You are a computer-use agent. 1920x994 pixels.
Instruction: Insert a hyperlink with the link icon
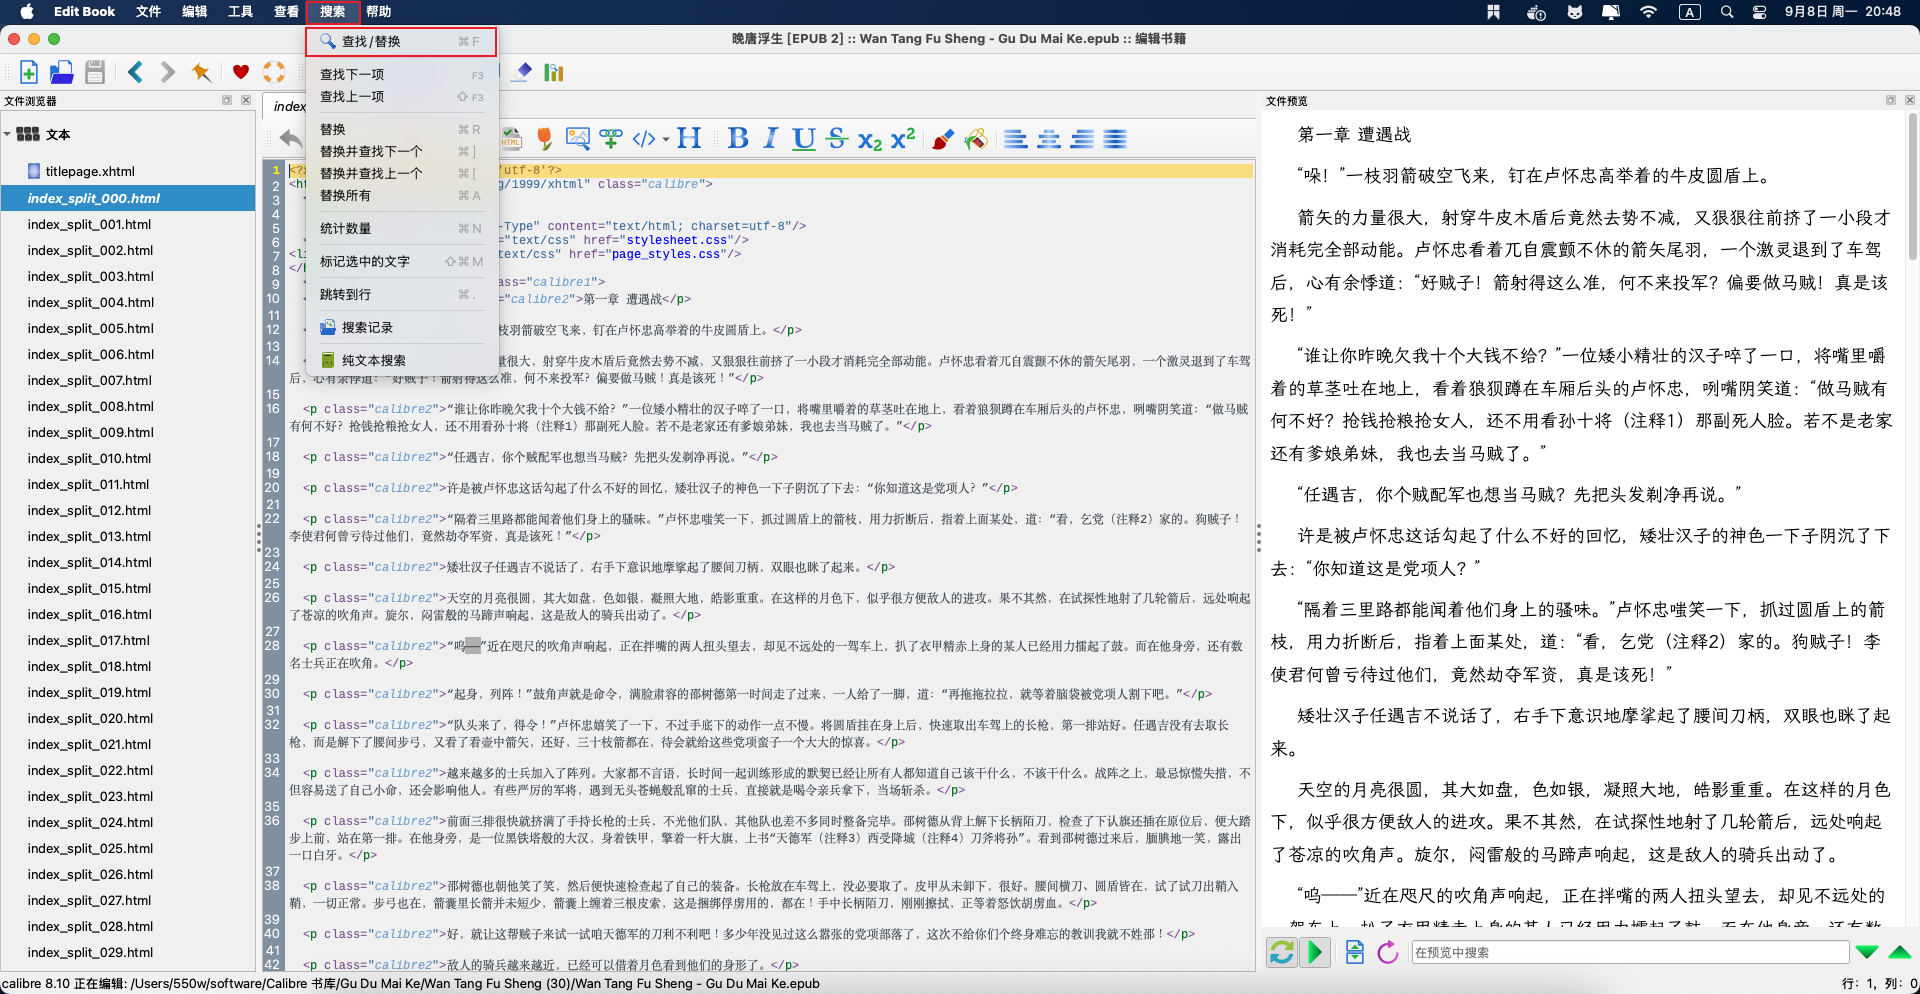pyautogui.click(x=611, y=138)
